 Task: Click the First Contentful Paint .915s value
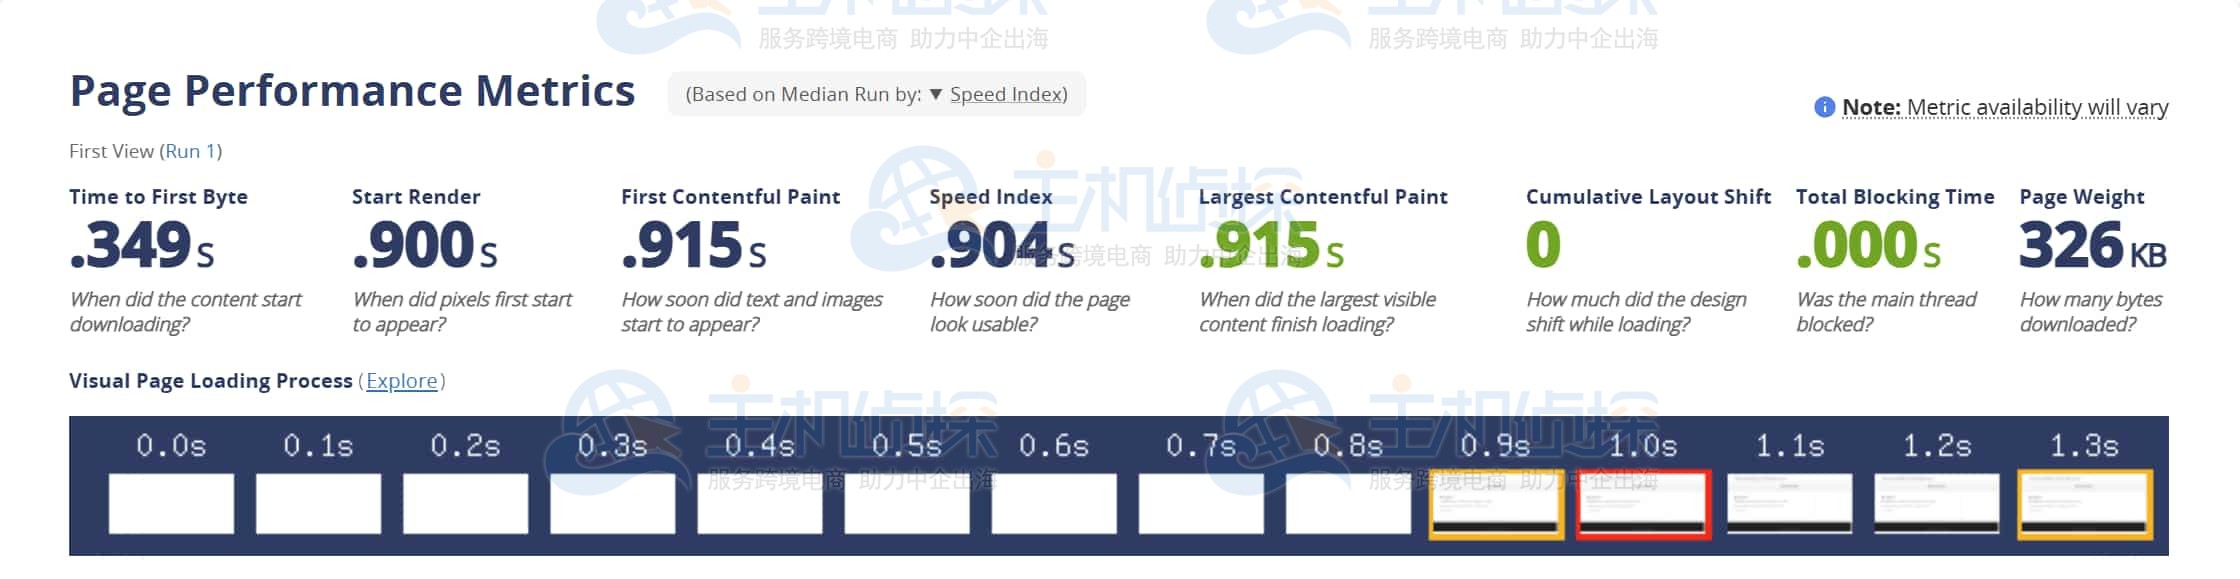click(694, 246)
